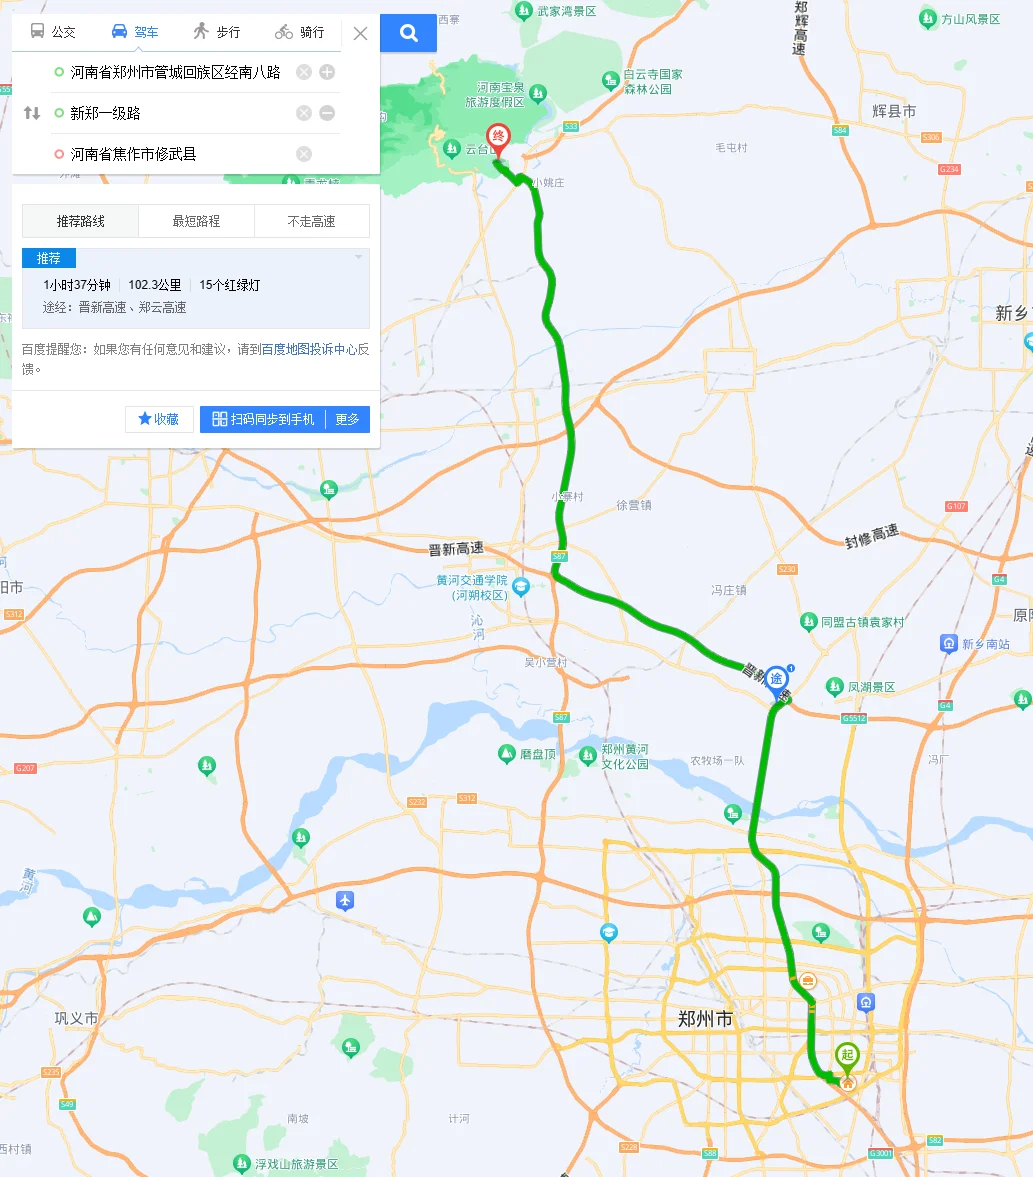This screenshot has width=1033, height=1177.
Task: Clear the 经南八路 starting point field
Action: coord(304,72)
